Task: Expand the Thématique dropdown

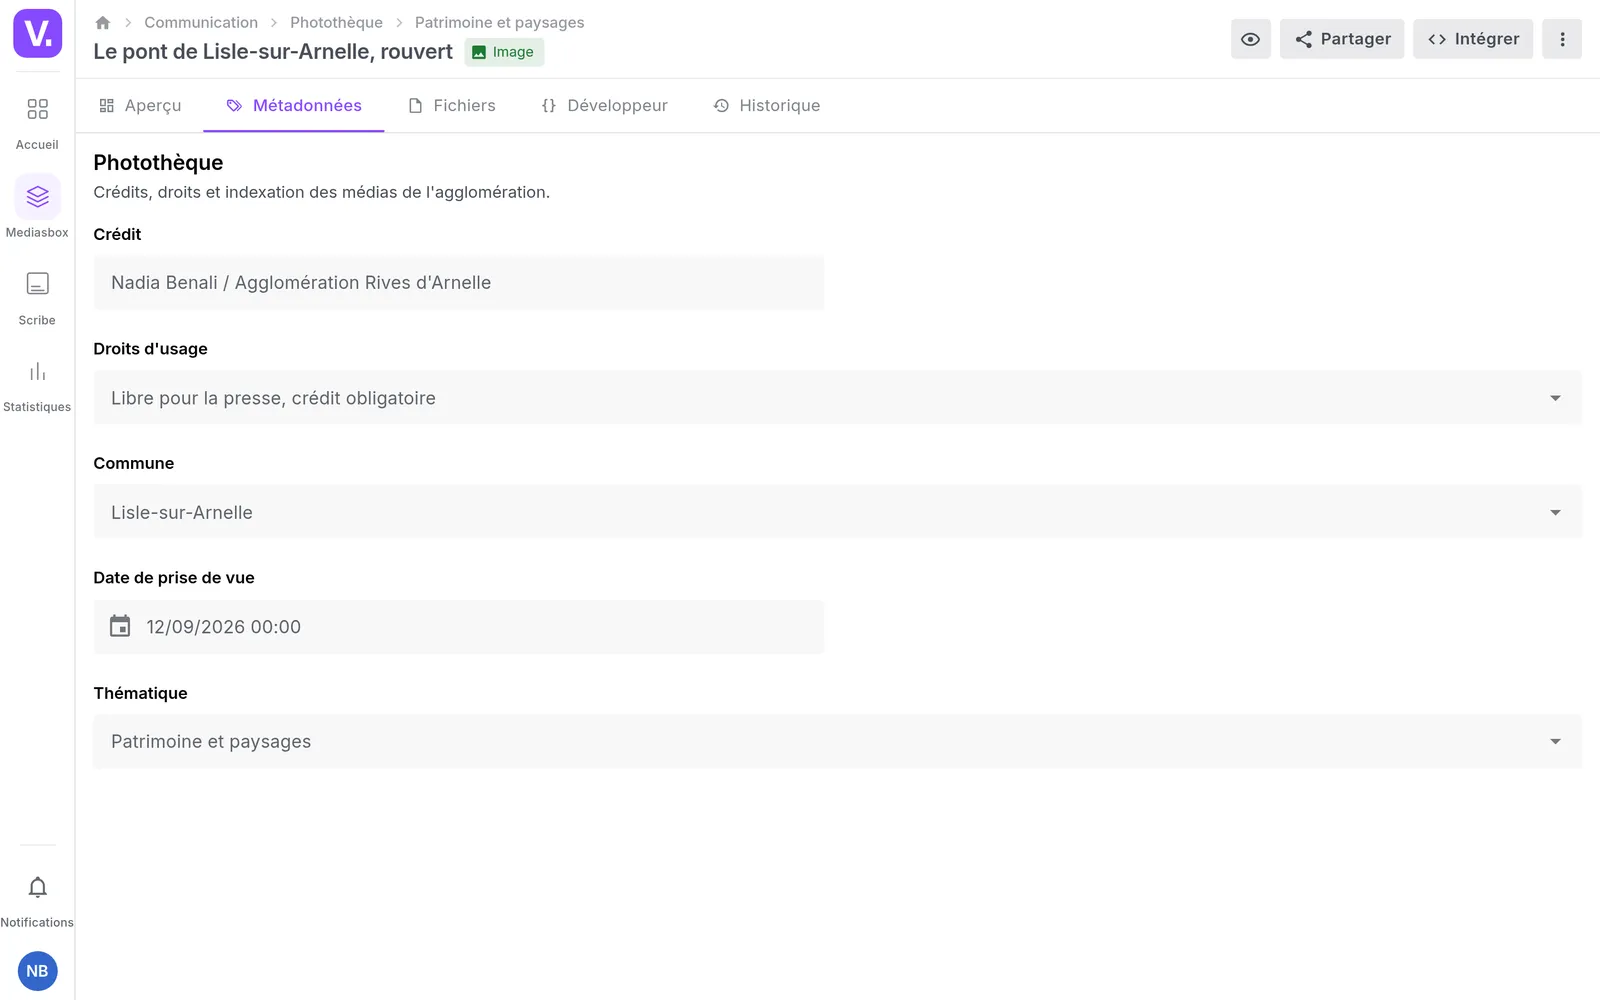Action: tap(837, 742)
